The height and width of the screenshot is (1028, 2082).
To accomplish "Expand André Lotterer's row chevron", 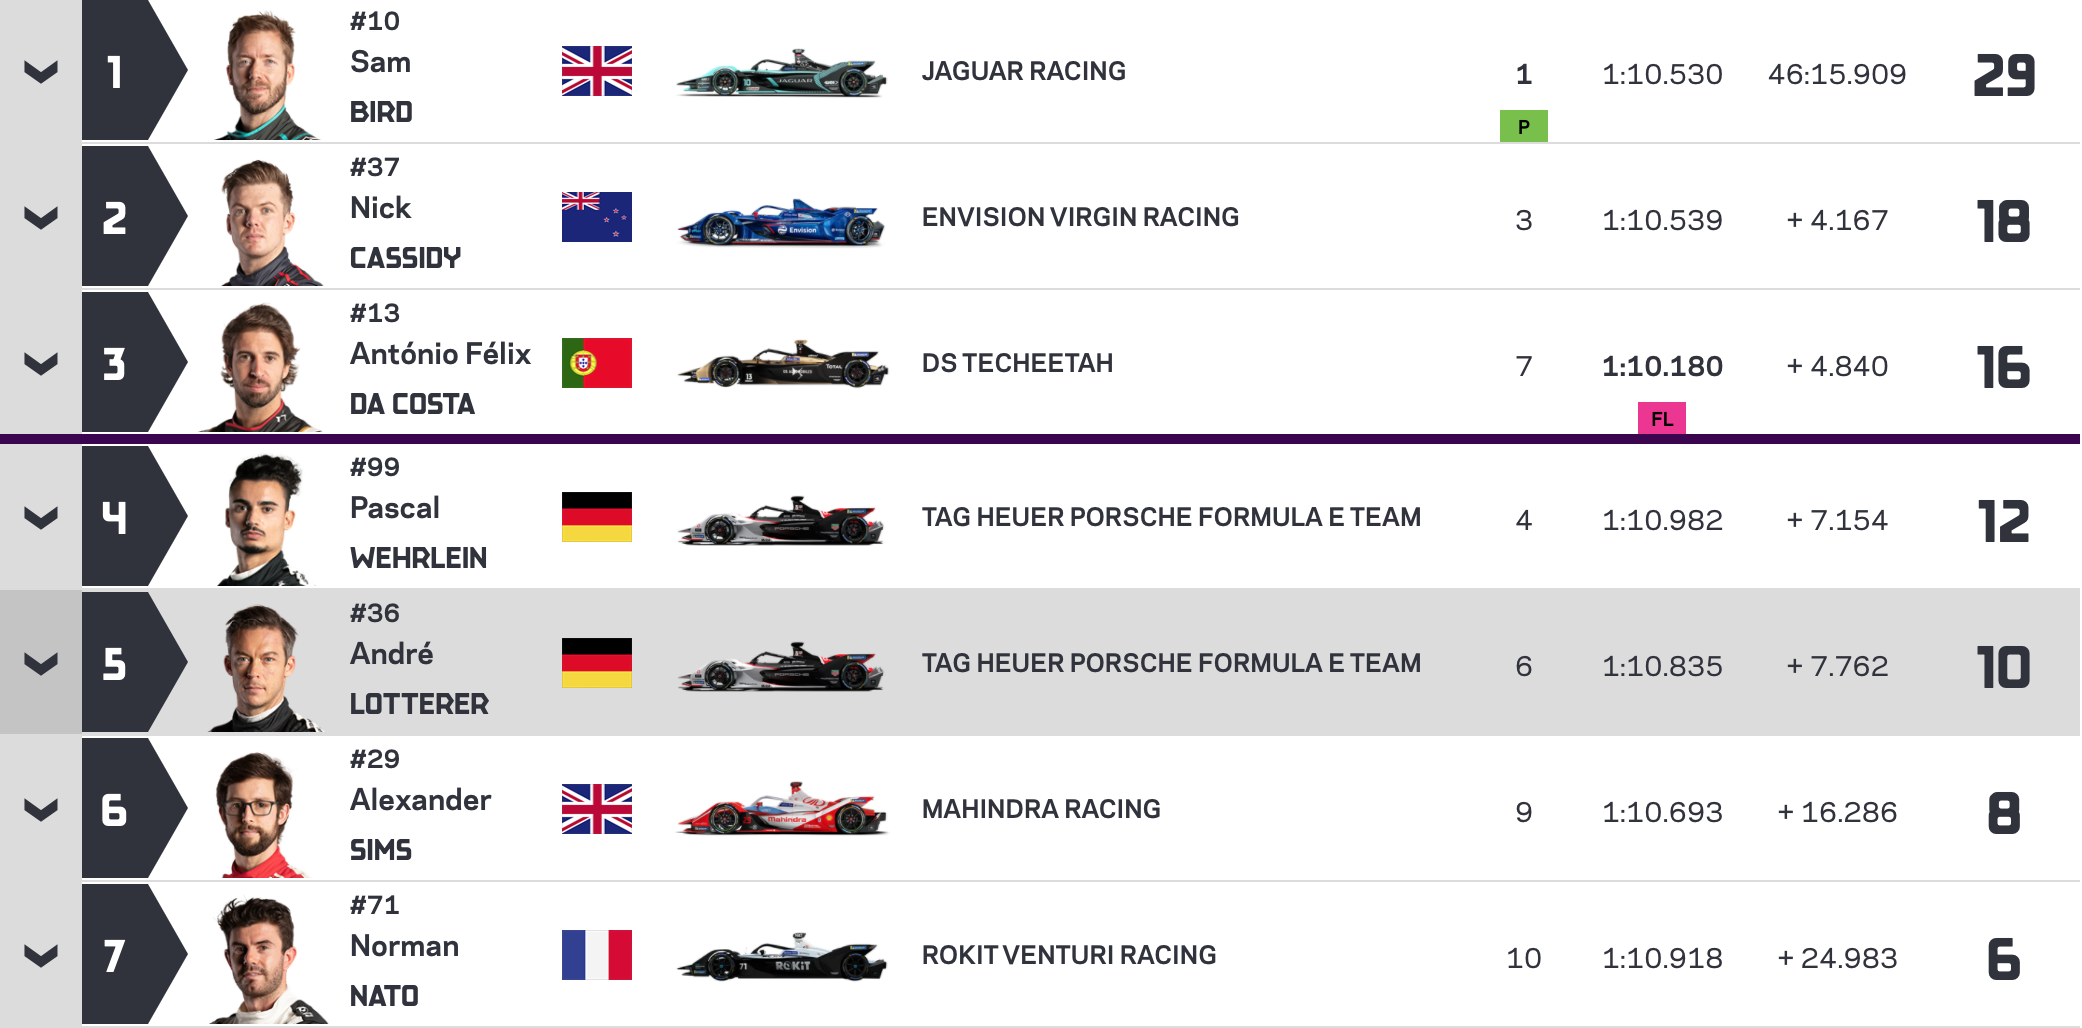I will click(x=41, y=664).
